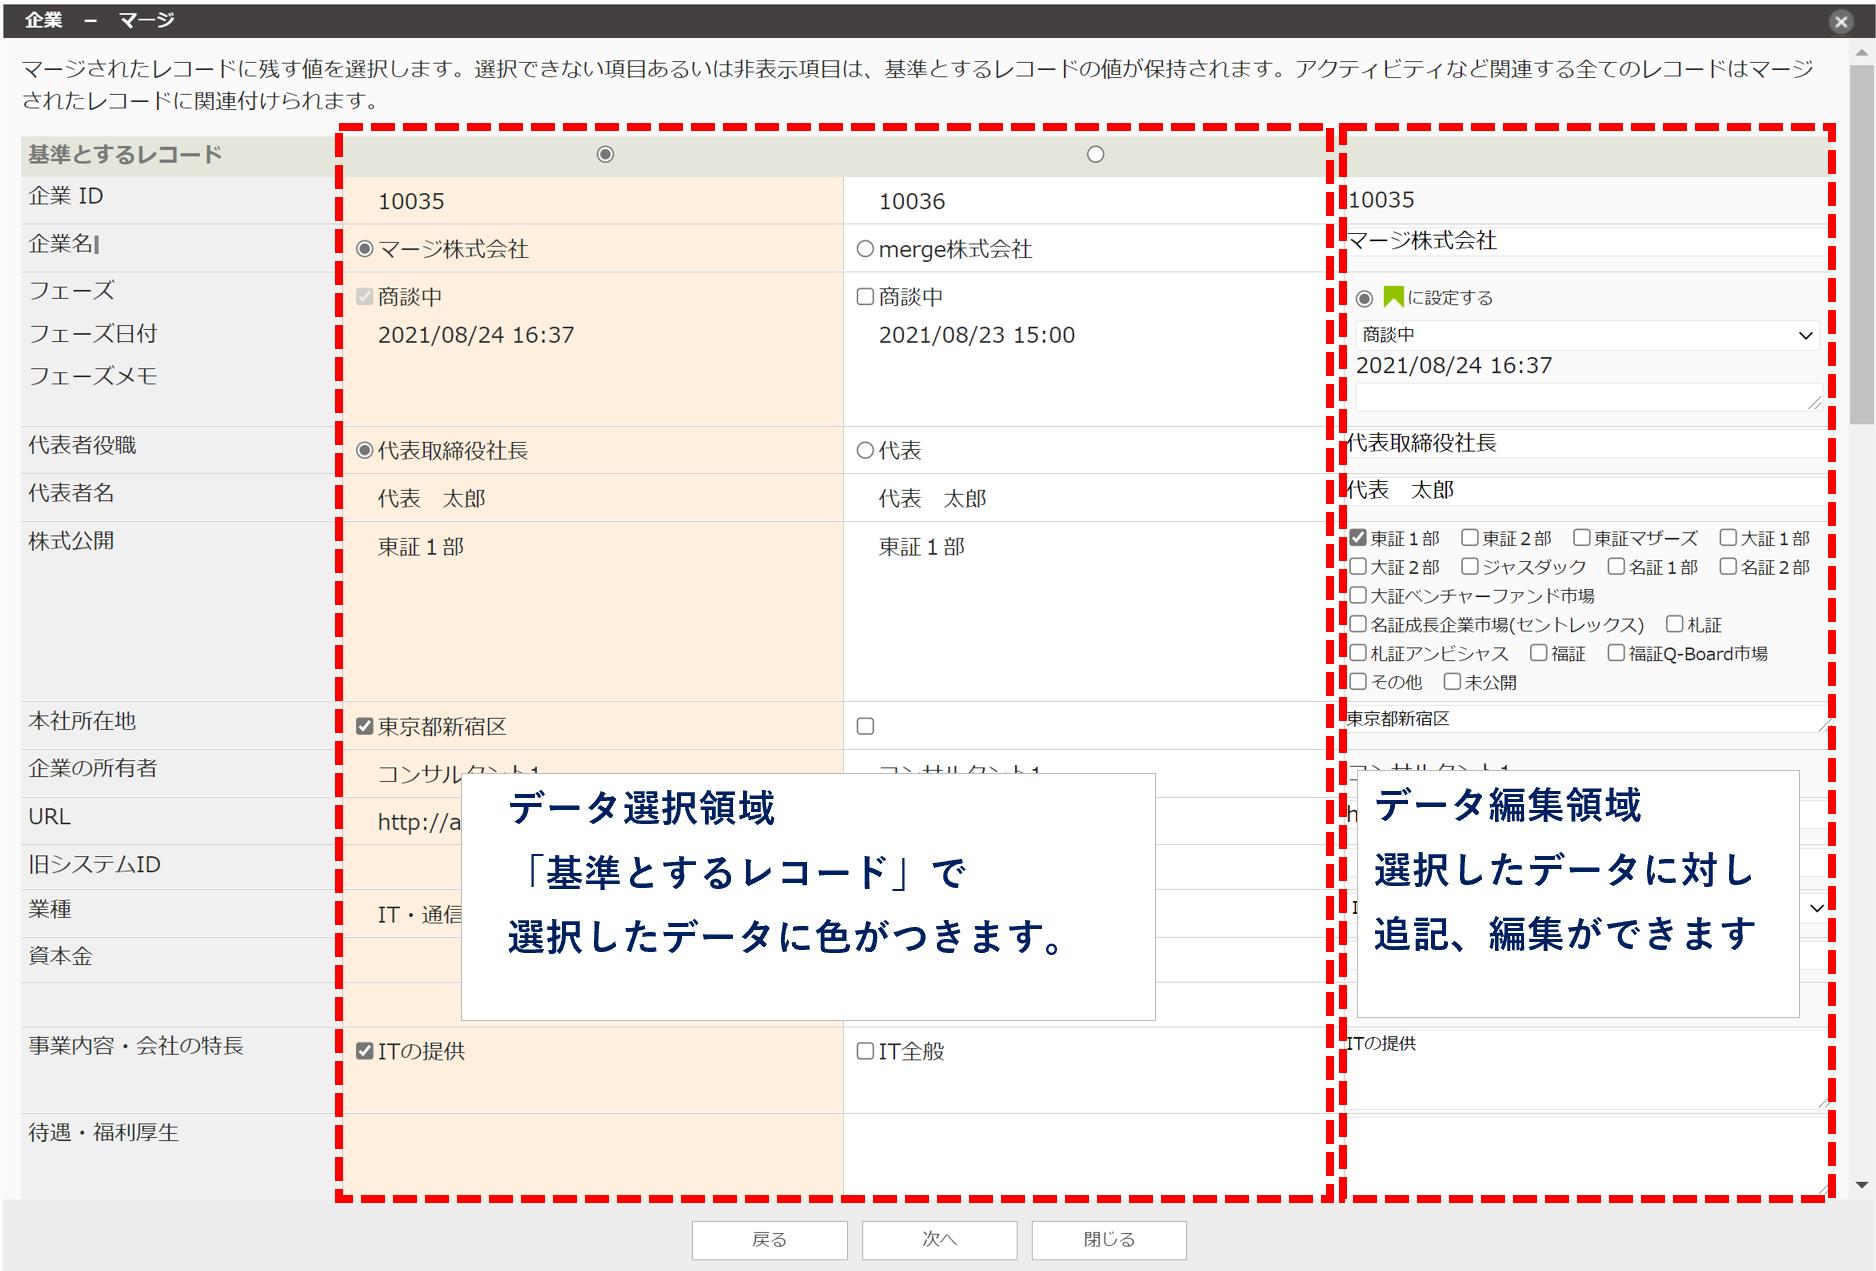1876x1271 pixels.
Task: Click the green flag icon in the phase row
Action: click(1392, 297)
